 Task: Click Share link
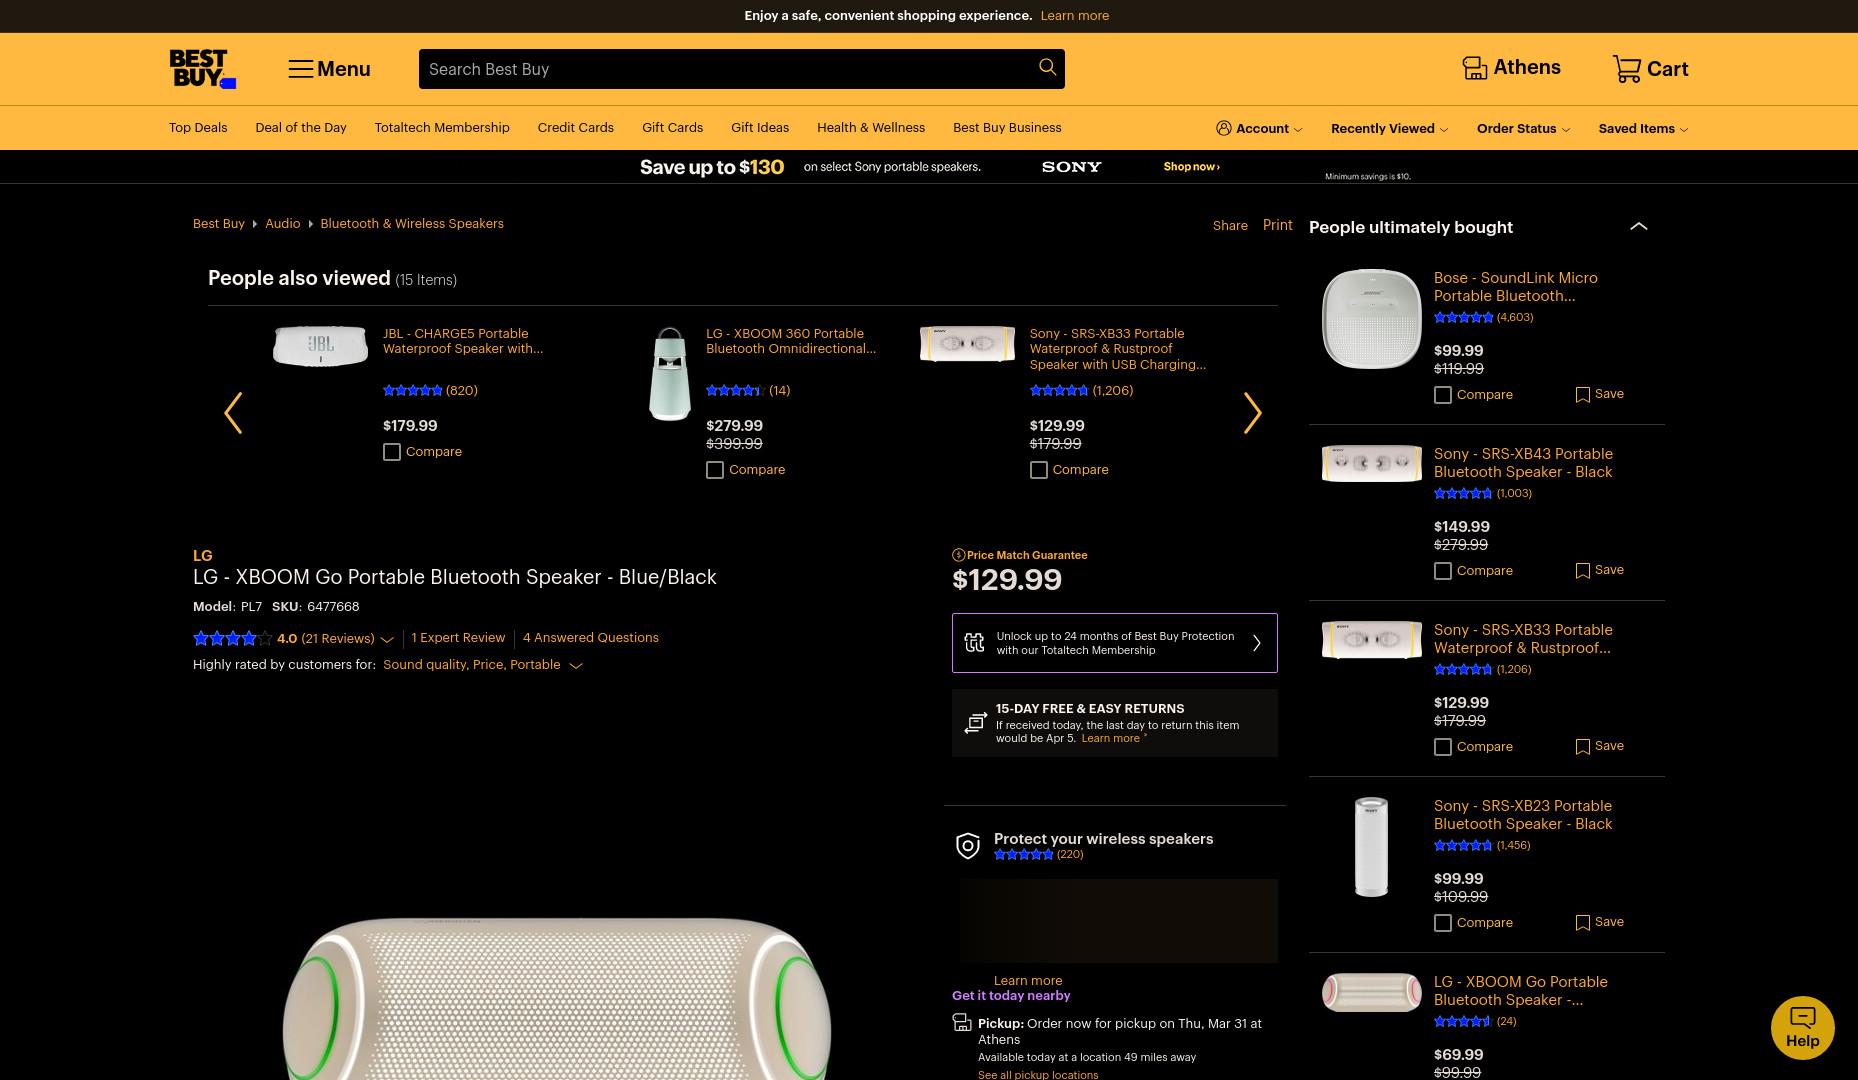pyautogui.click(x=1230, y=225)
